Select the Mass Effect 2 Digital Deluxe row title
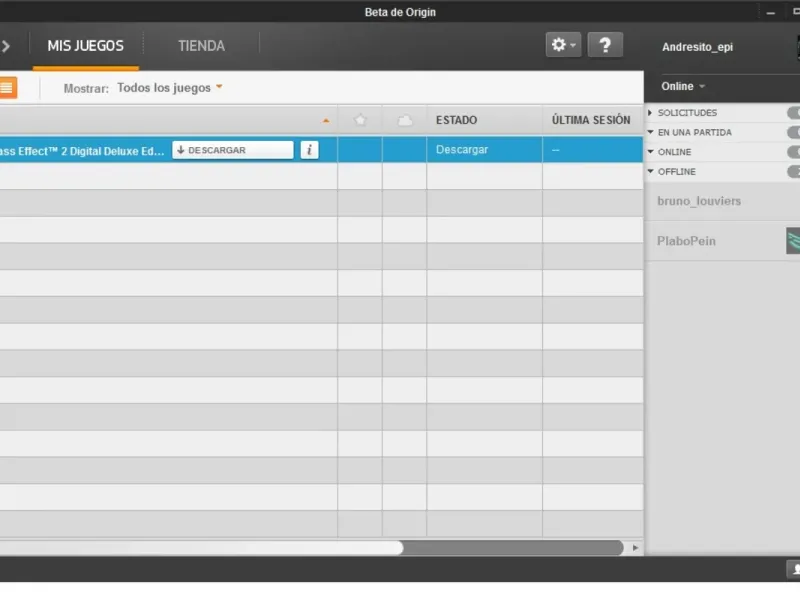The image size is (800, 600). pos(82,151)
